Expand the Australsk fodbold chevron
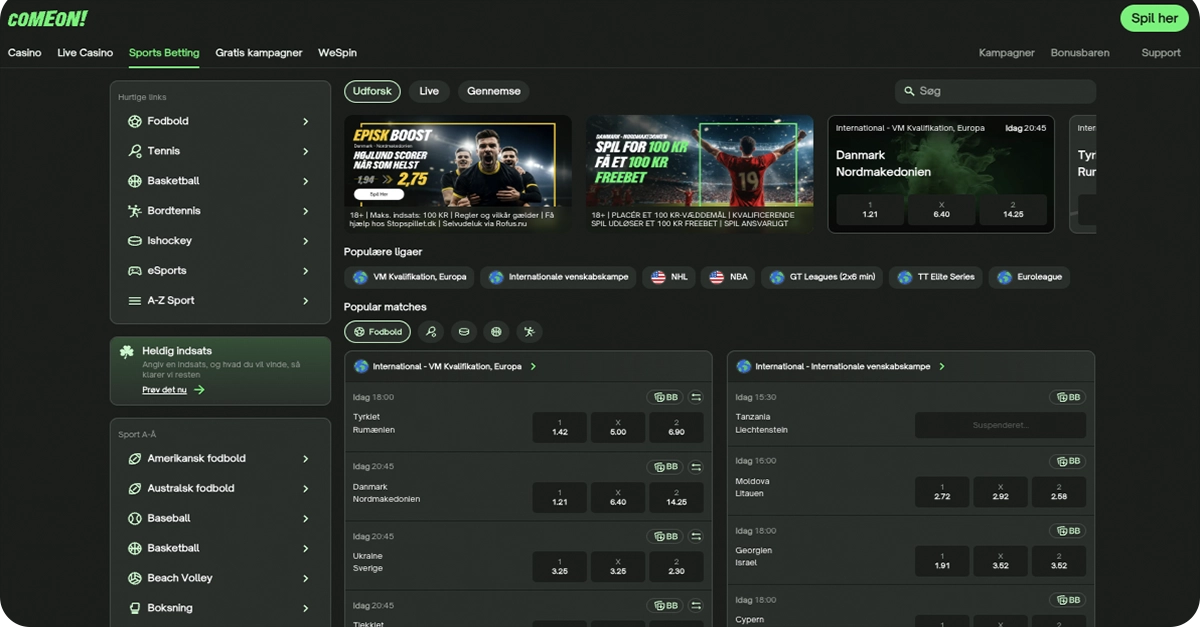The image size is (1200, 627). pyautogui.click(x=306, y=488)
